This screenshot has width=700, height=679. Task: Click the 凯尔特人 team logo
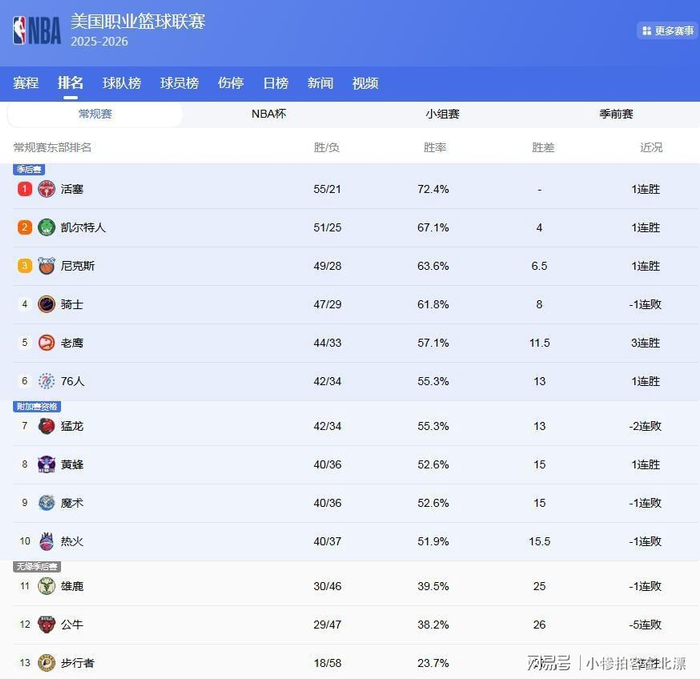(46, 227)
